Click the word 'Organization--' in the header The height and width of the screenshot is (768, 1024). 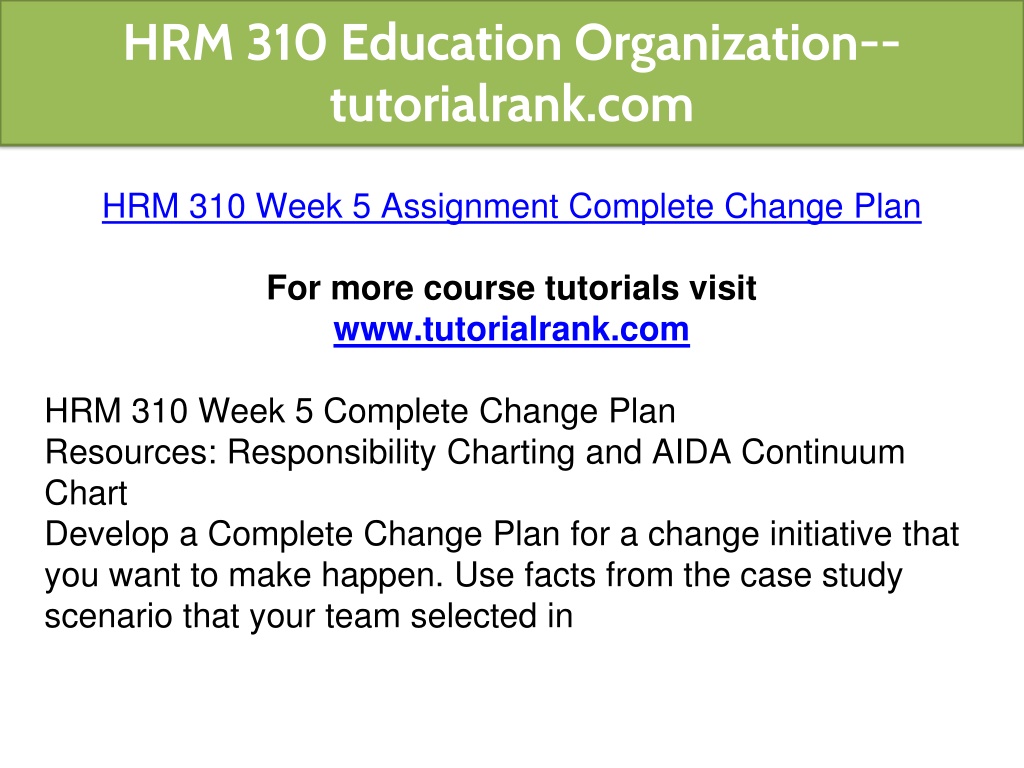click(737, 43)
